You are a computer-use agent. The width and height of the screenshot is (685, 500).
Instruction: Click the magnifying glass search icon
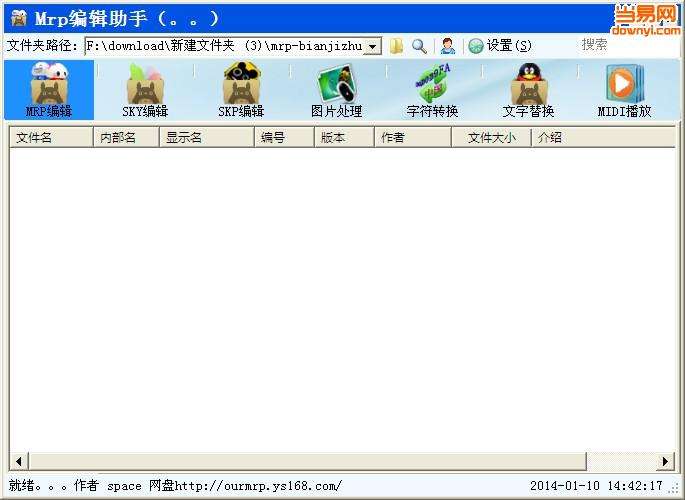419,46
